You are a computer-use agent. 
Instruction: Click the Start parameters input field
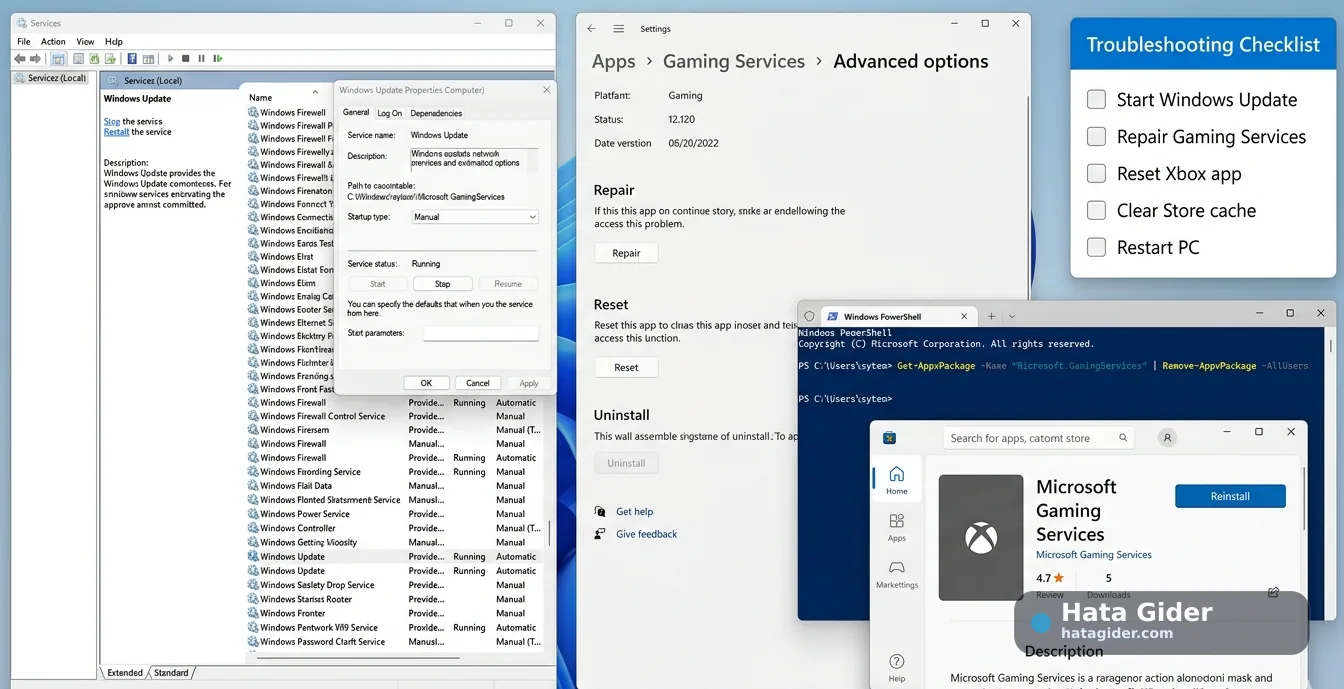[481, 333]
